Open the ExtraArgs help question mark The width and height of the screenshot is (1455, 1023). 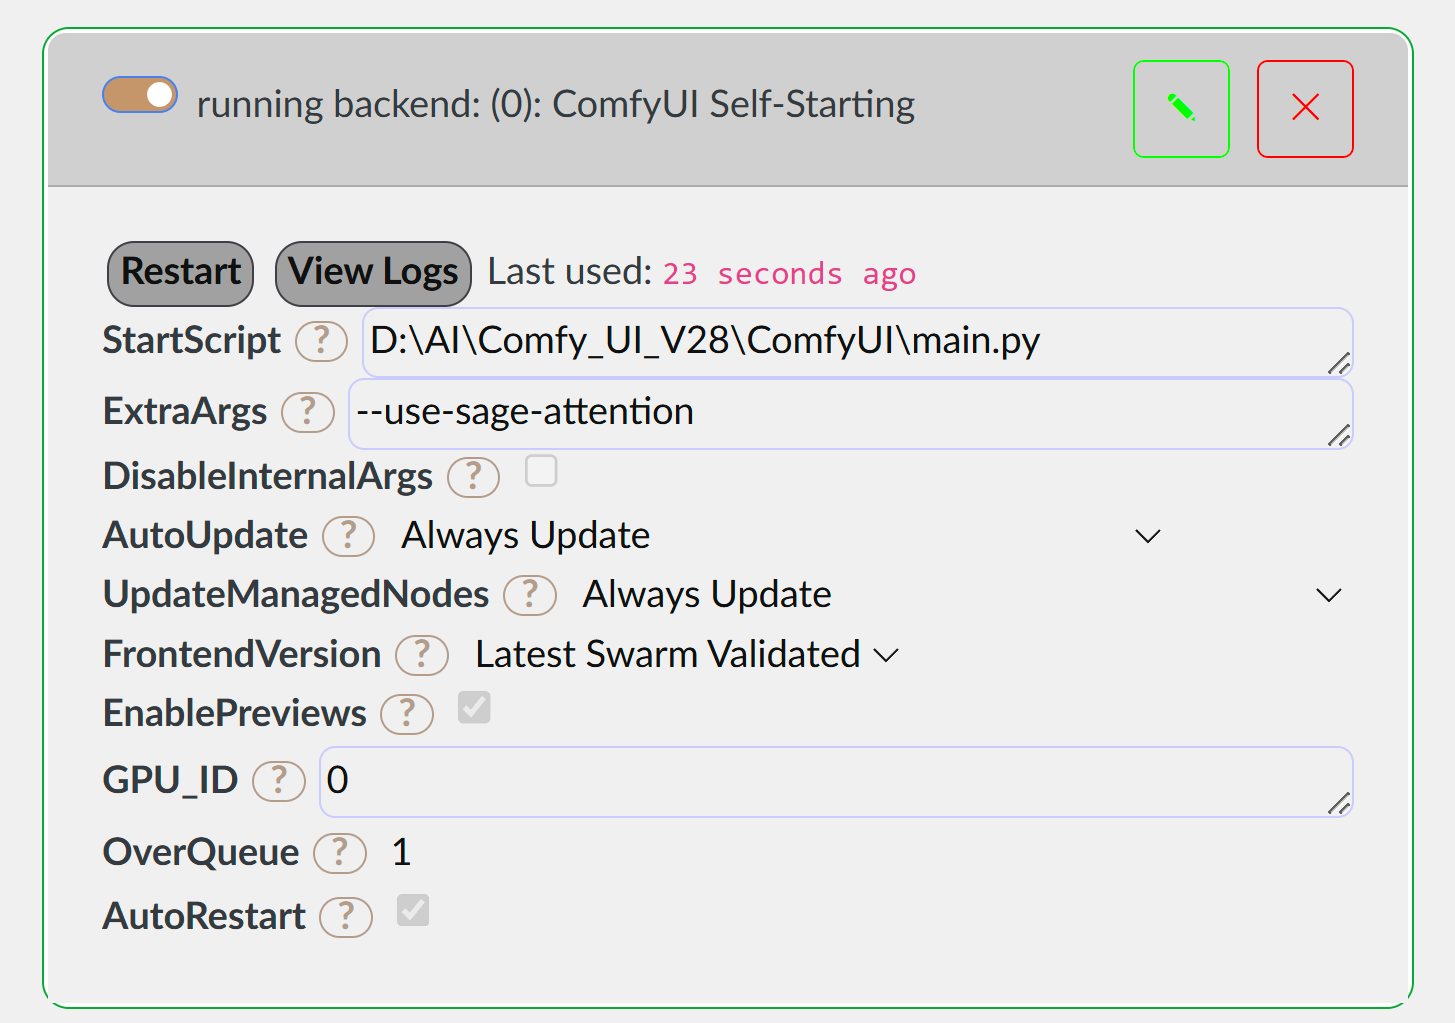307,412
